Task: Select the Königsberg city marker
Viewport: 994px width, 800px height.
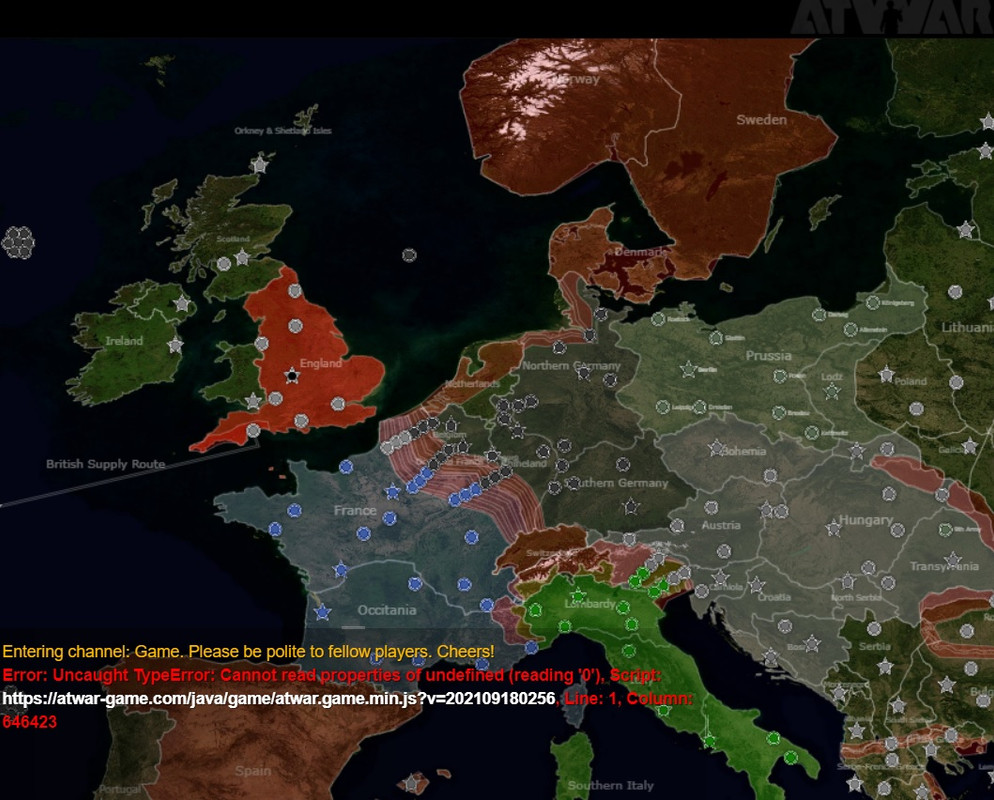Action: (873, 303)
